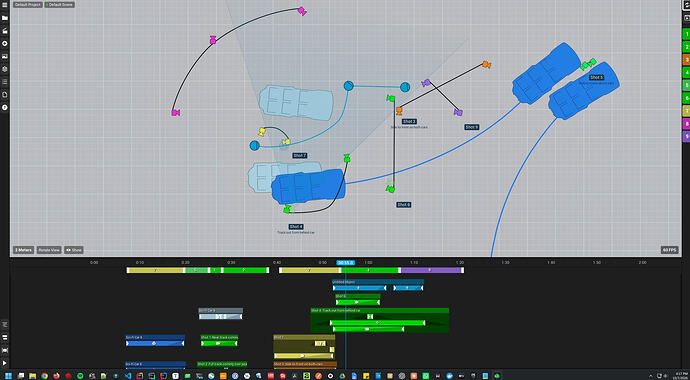Viewport: 690px width, 380px height.
Task: Click the purple camera near Shot 9 label
Action: [x=458, y=113]
